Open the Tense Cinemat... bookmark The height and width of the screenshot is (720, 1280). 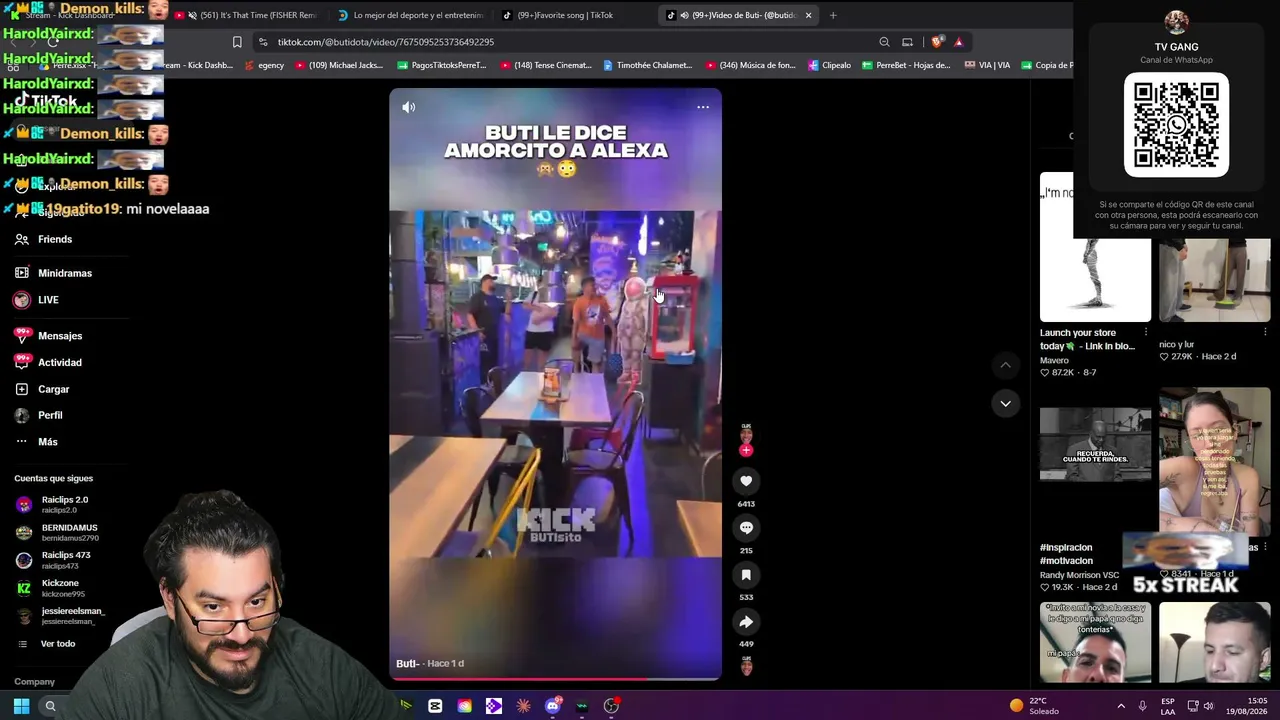tap(546, 65)
